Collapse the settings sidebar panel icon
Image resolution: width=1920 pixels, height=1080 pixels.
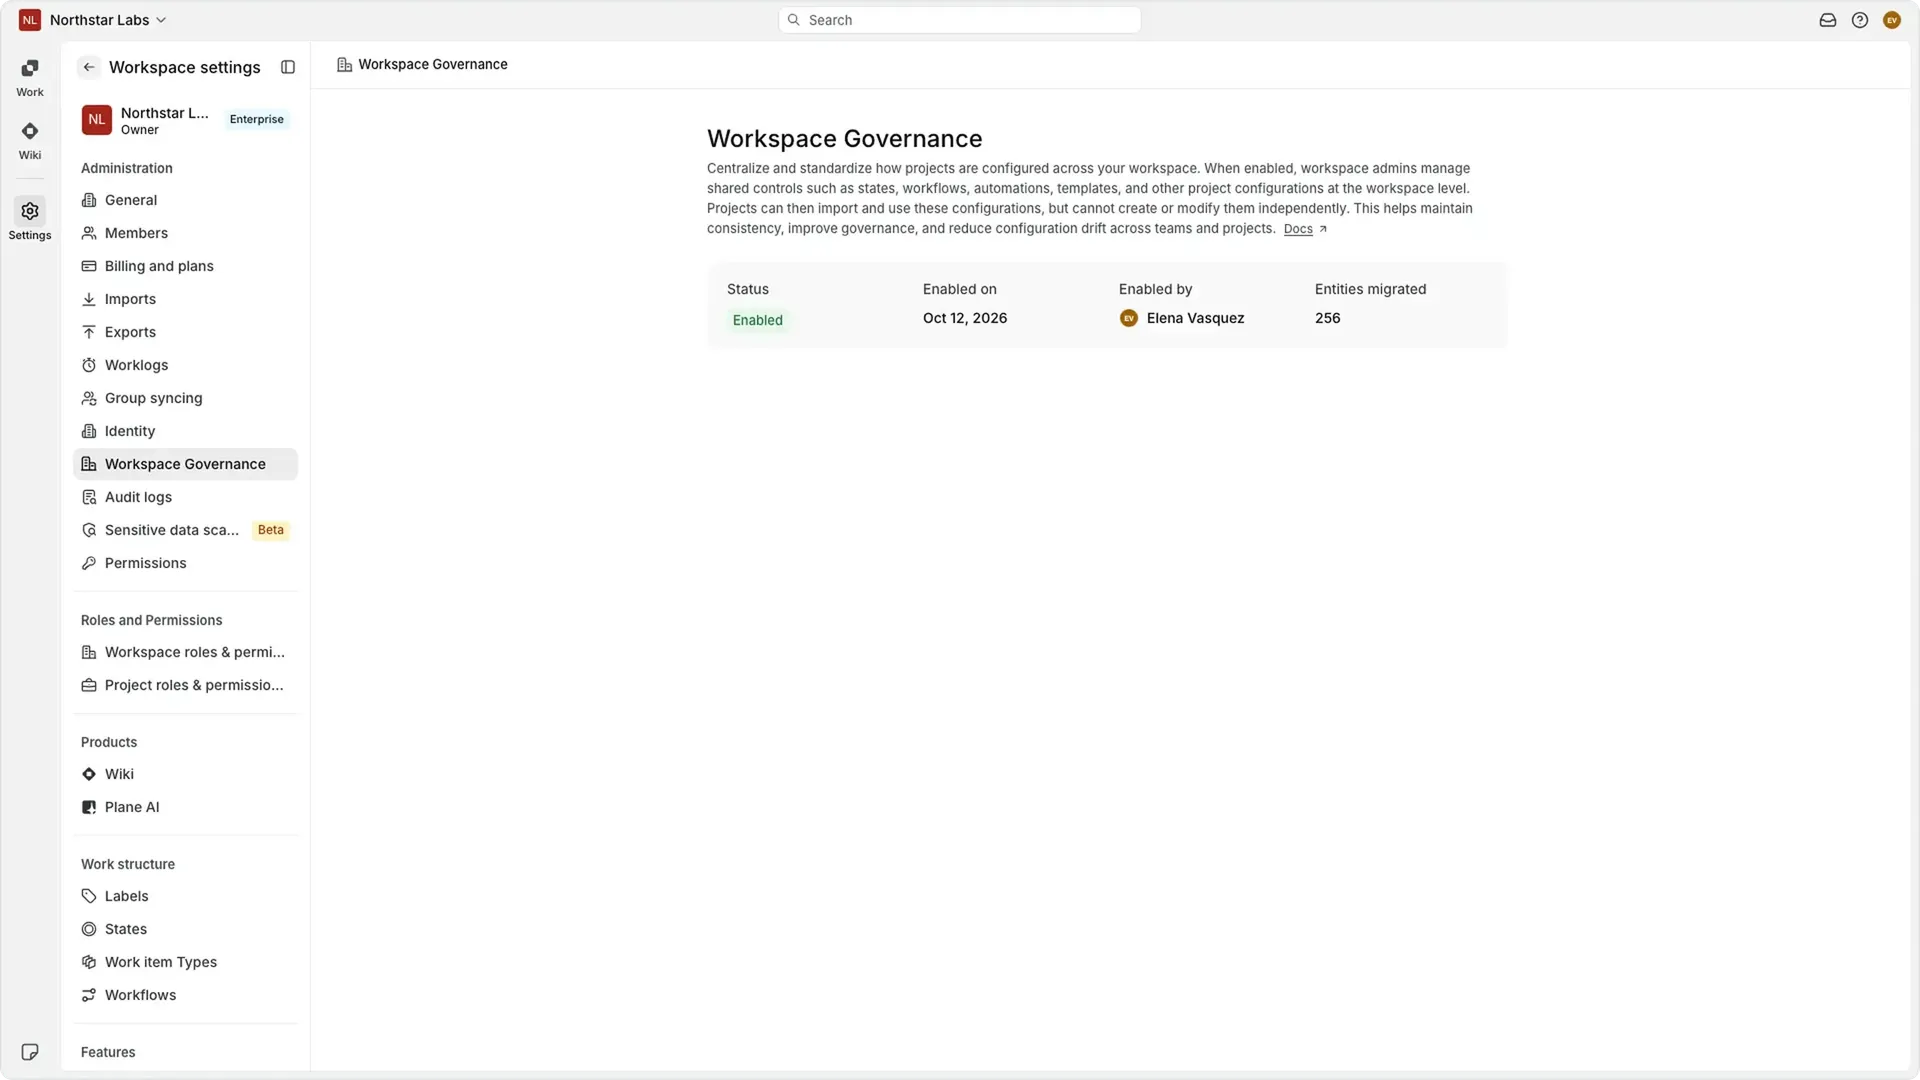pyautogui.click(x=288, y=67)
